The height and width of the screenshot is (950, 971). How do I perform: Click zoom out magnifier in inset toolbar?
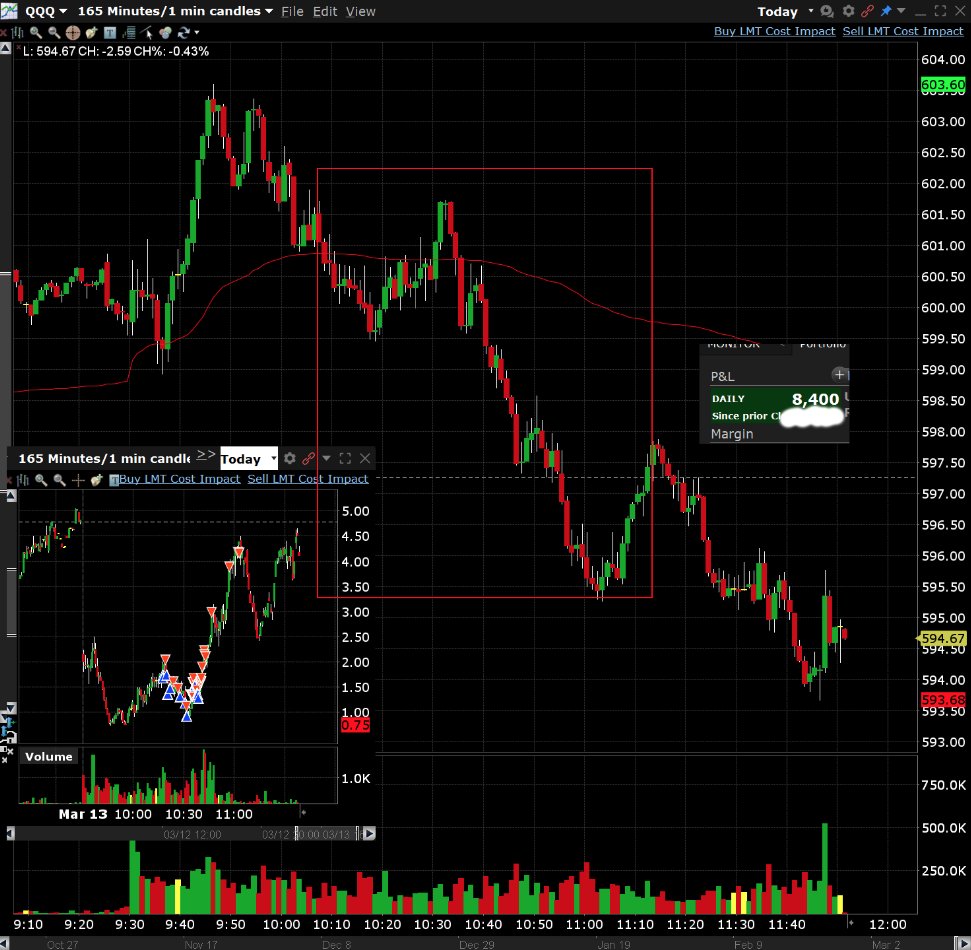59,480
